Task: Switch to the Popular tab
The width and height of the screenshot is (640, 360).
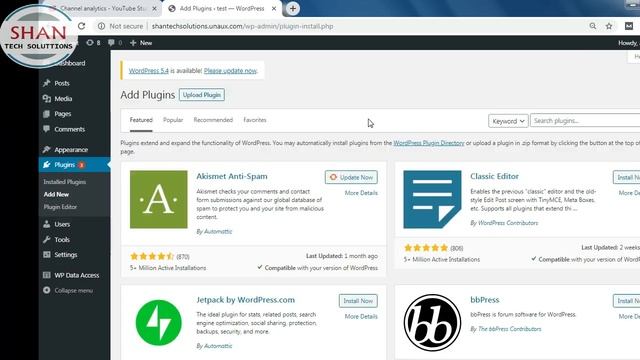Action: coord(173,120)
